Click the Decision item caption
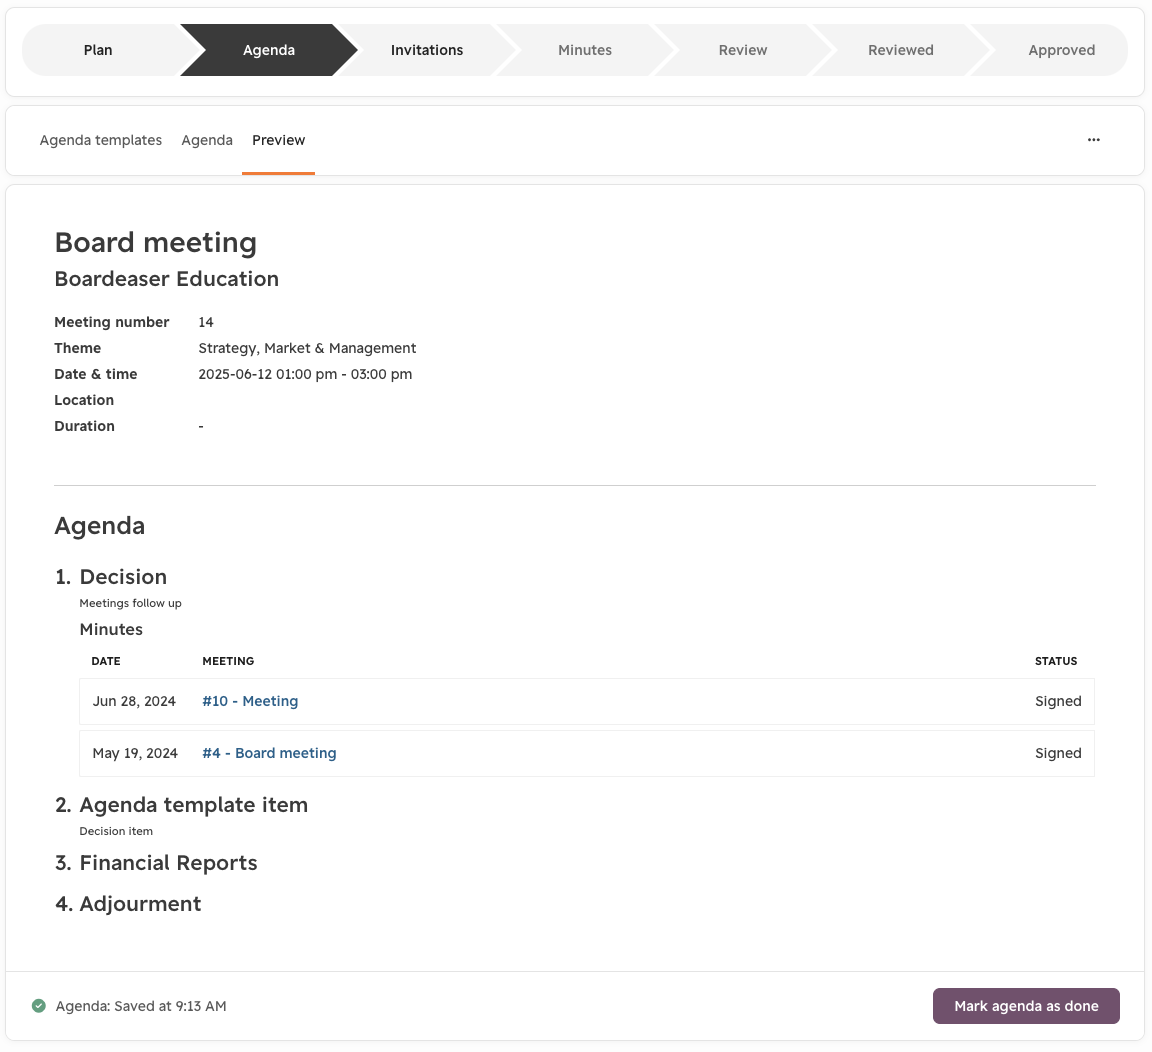 click(116, 831)
